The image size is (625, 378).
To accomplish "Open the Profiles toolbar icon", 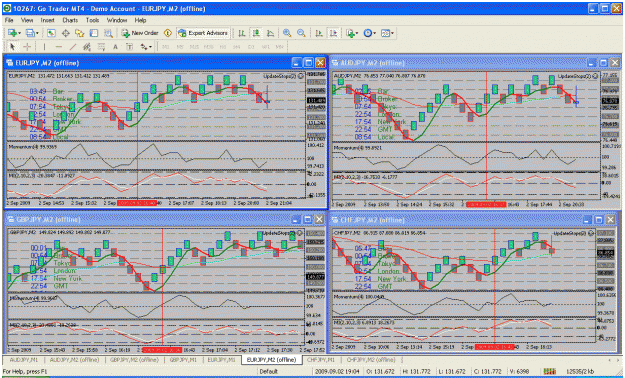I will tap(30, 33).
